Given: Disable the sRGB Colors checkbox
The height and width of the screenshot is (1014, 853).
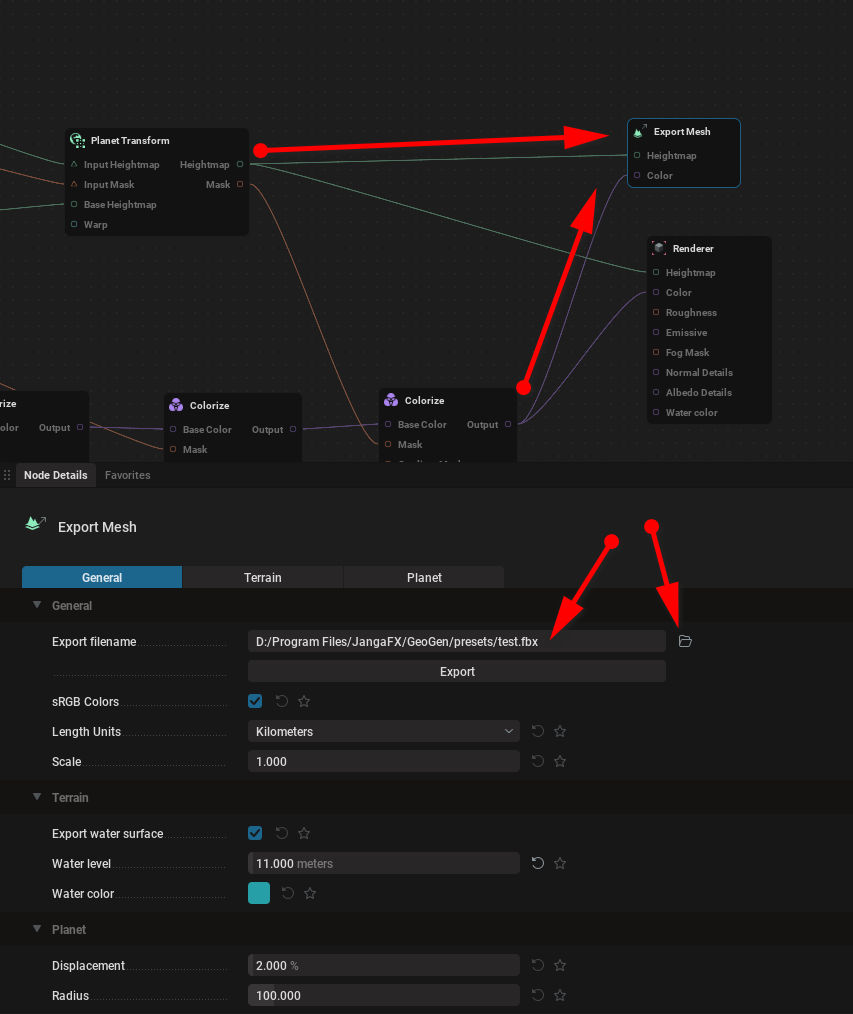Looking at the screenshot, I should (x=255, y=702).
